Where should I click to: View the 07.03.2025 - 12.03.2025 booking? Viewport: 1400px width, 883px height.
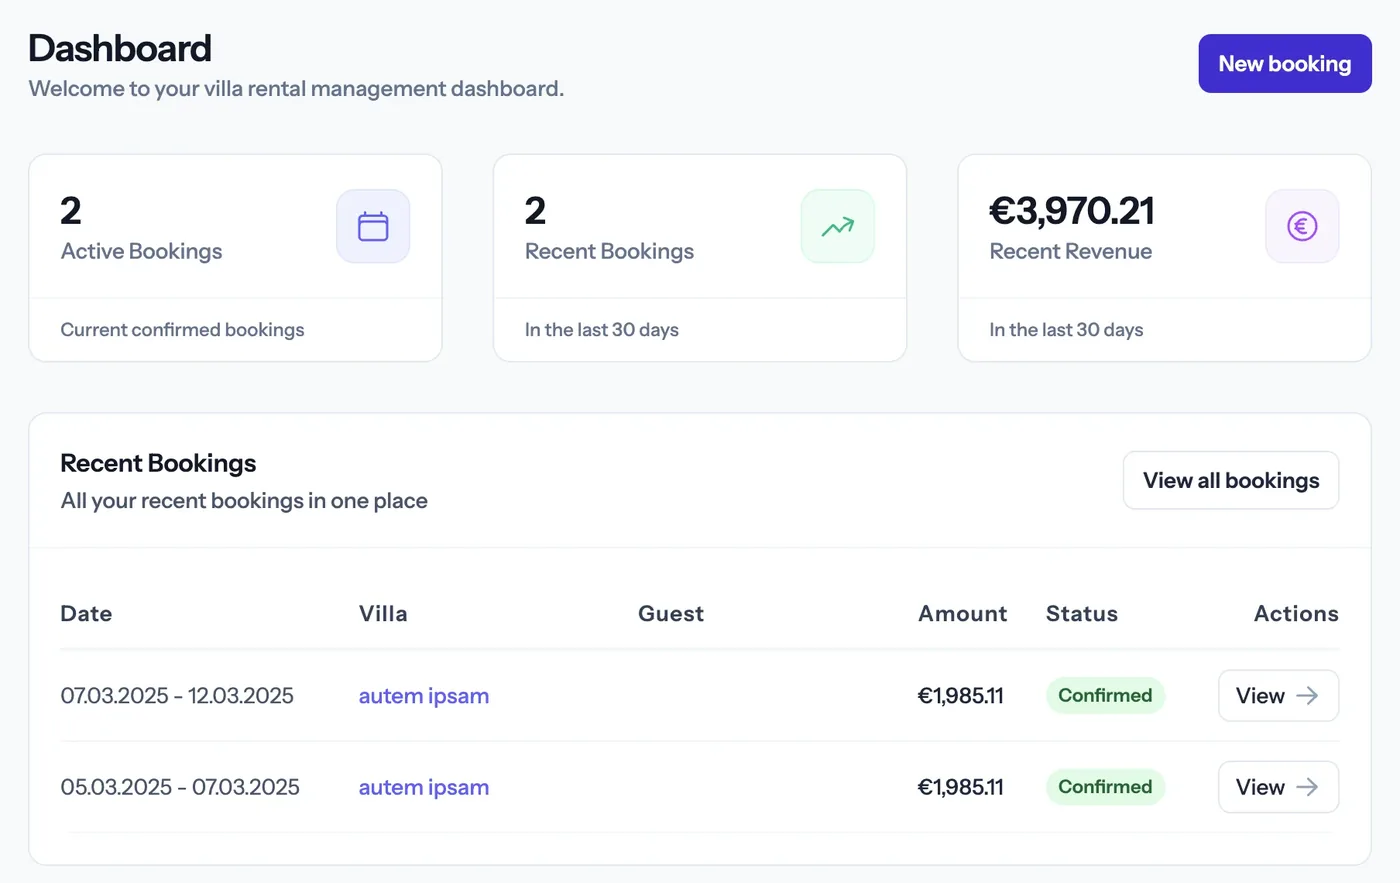pyautogui.click(x=1278, y=696)
